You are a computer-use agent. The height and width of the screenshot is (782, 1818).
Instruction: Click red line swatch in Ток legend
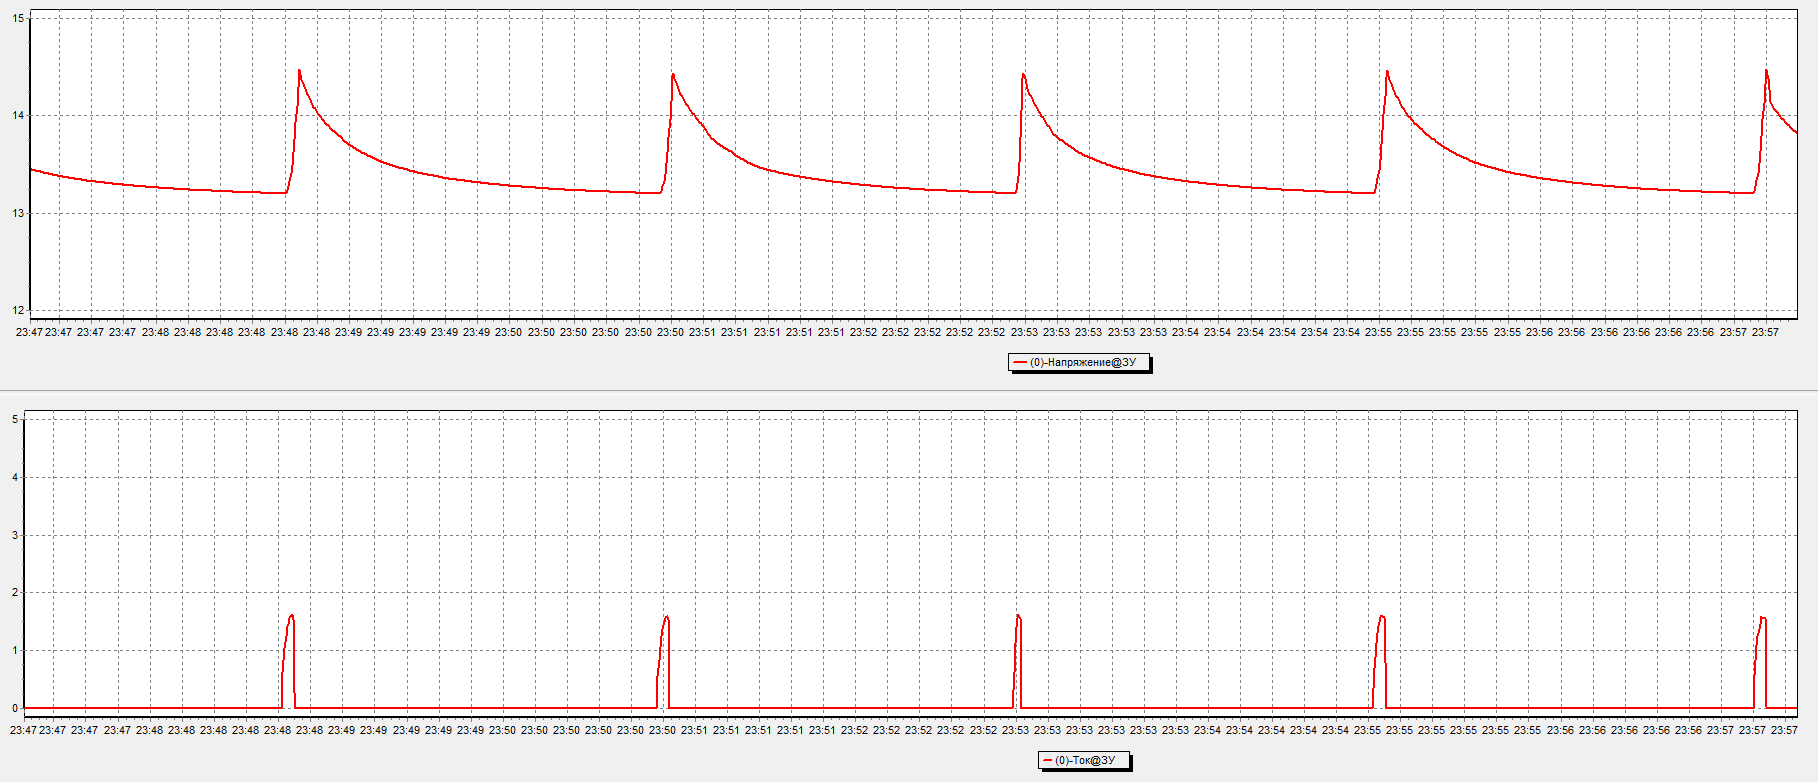(x=1047, y=761)
